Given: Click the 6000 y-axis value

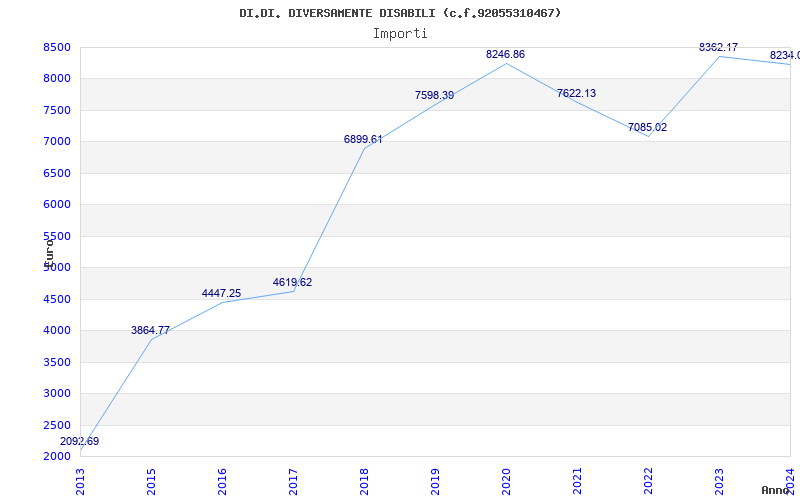Looking at the screenshot, I should tap(57, 205).
